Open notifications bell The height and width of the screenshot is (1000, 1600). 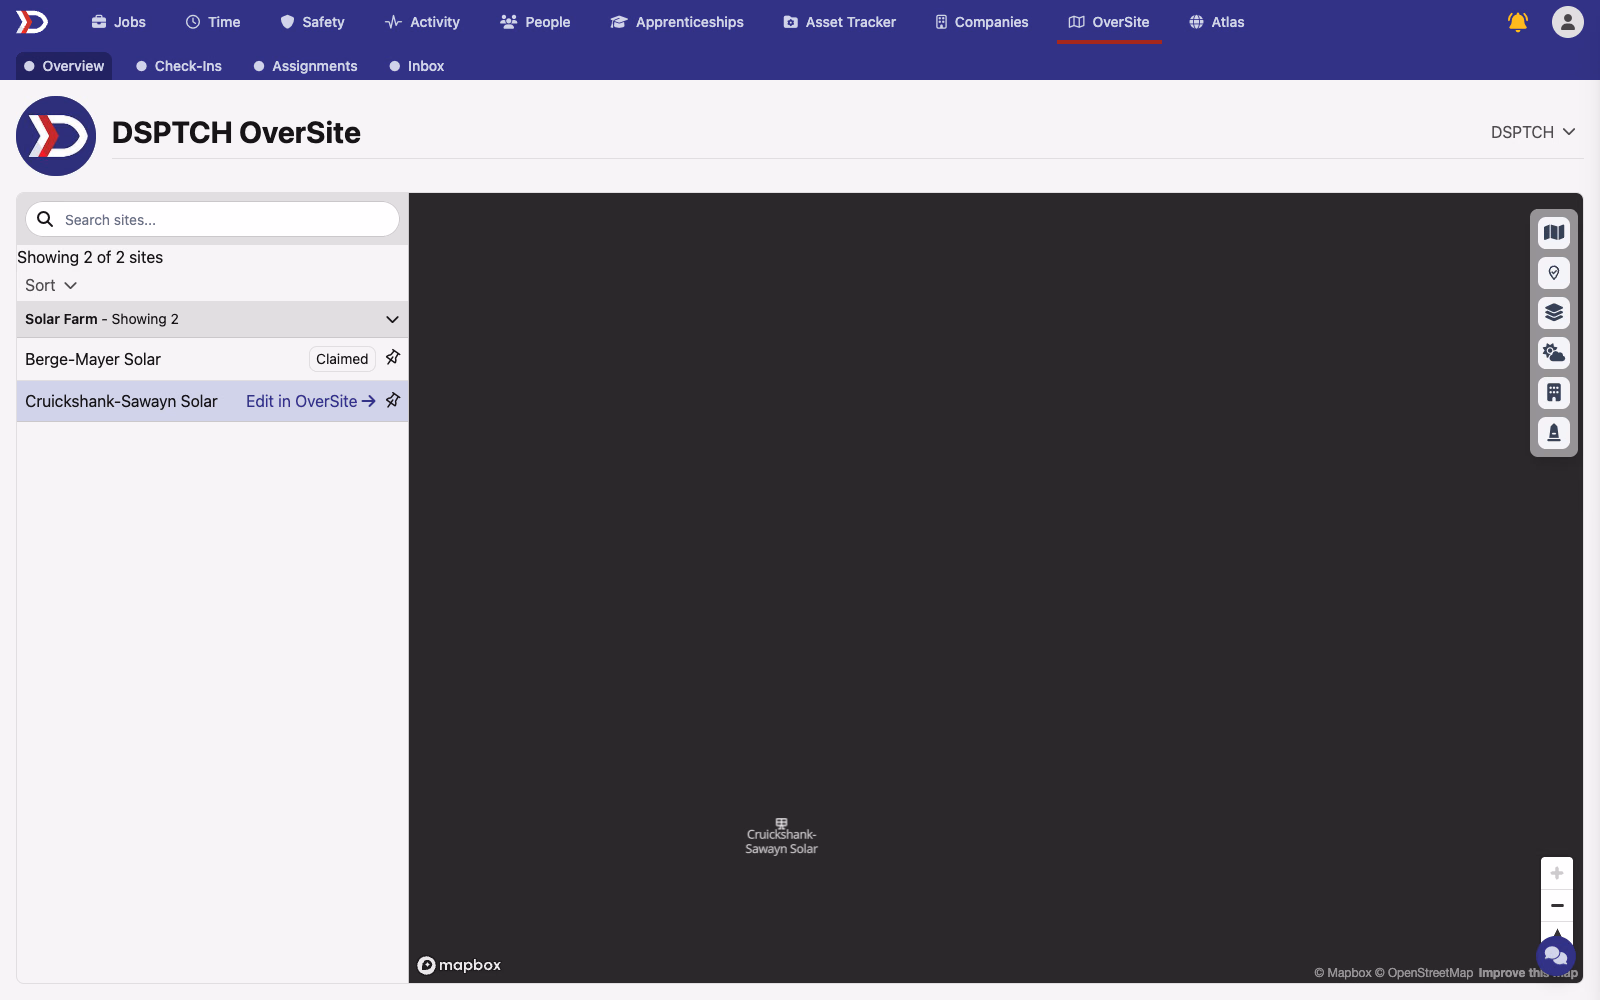click(x=1518, y=22)
